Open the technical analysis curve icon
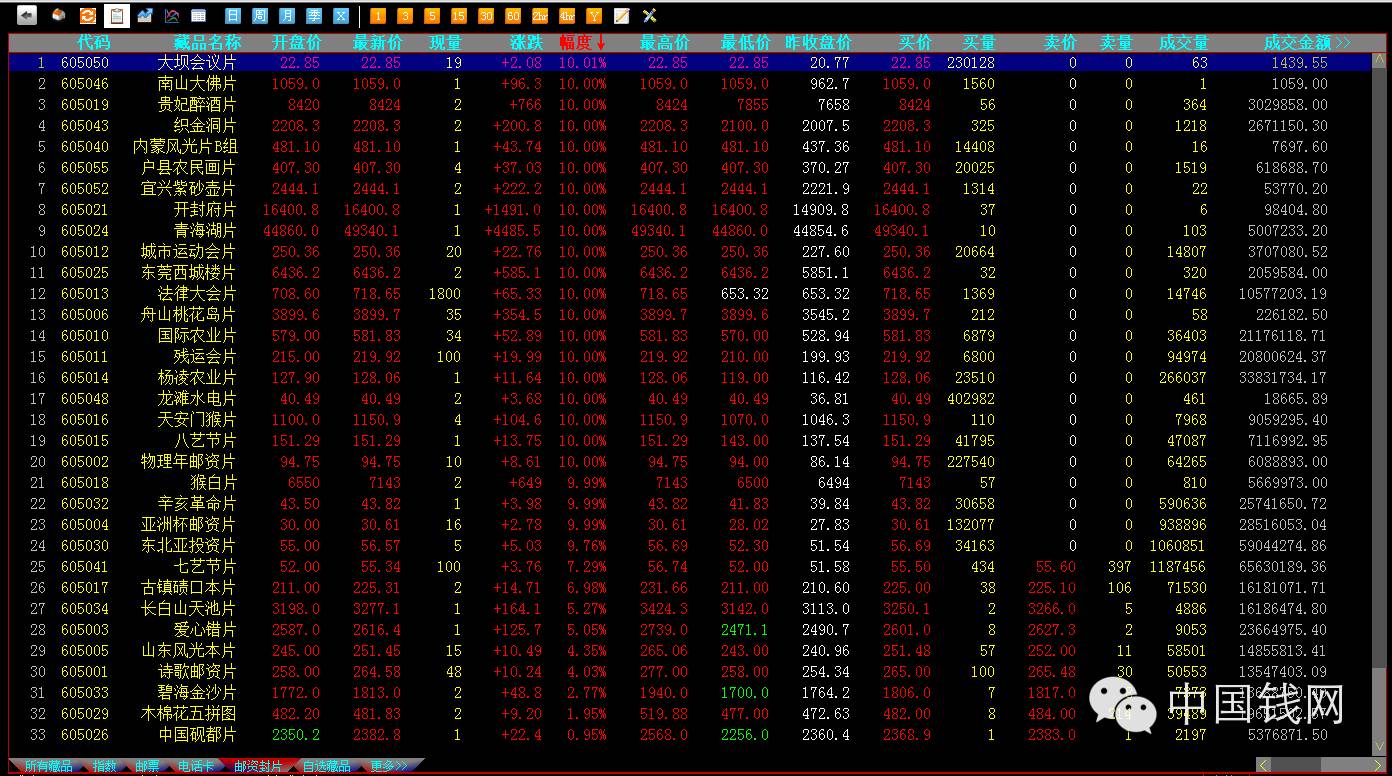 pyautogui.click(x=172, y=15)
